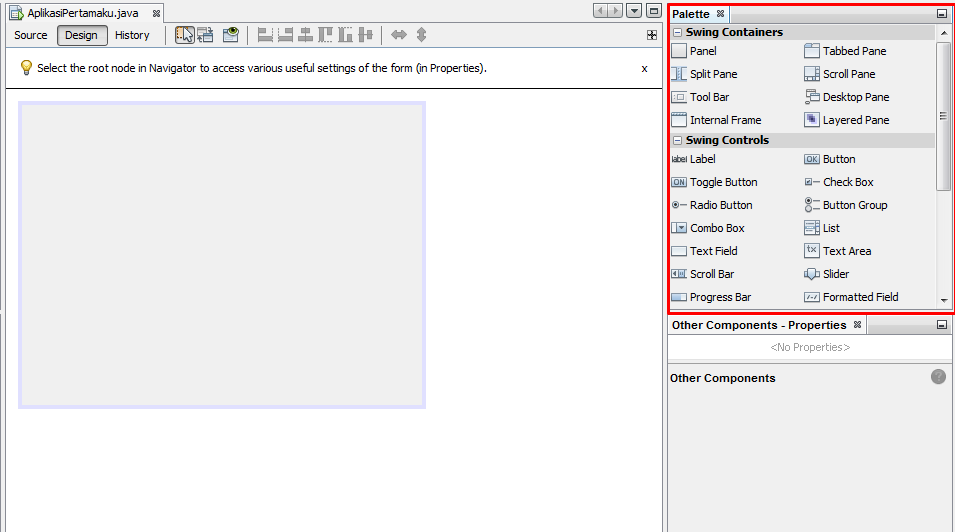Select the Toggle Button palette component

pyautogui.click(x=714, y=182)
